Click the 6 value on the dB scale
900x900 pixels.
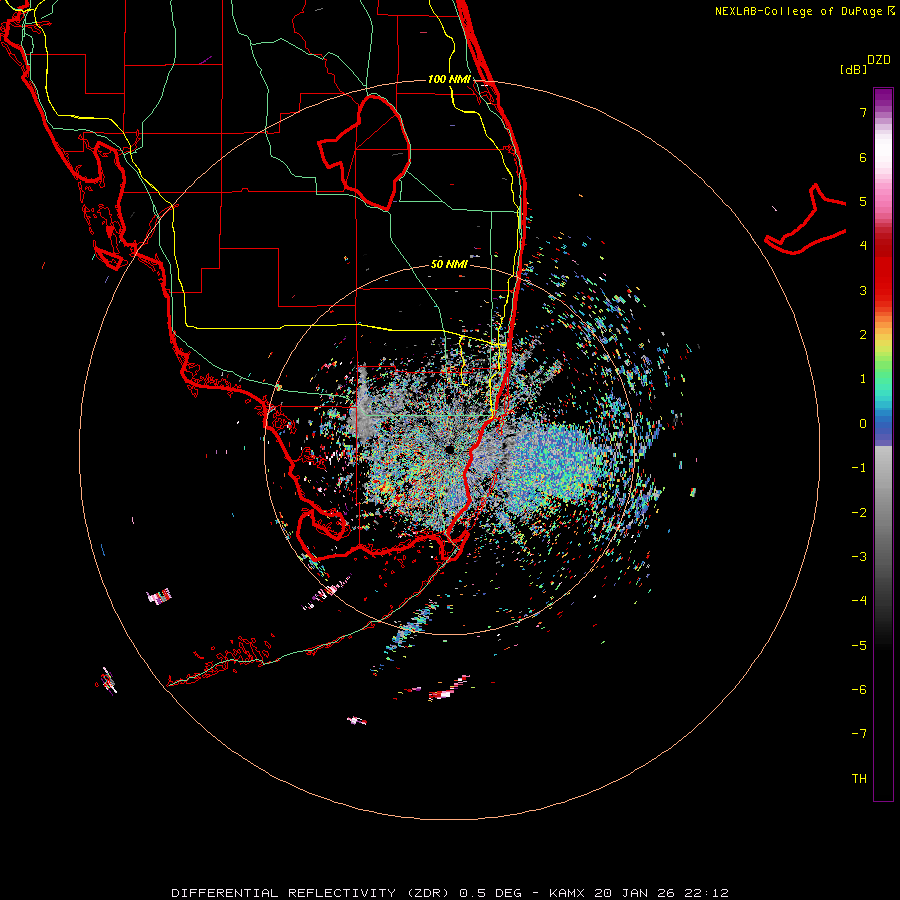point(863,157)
